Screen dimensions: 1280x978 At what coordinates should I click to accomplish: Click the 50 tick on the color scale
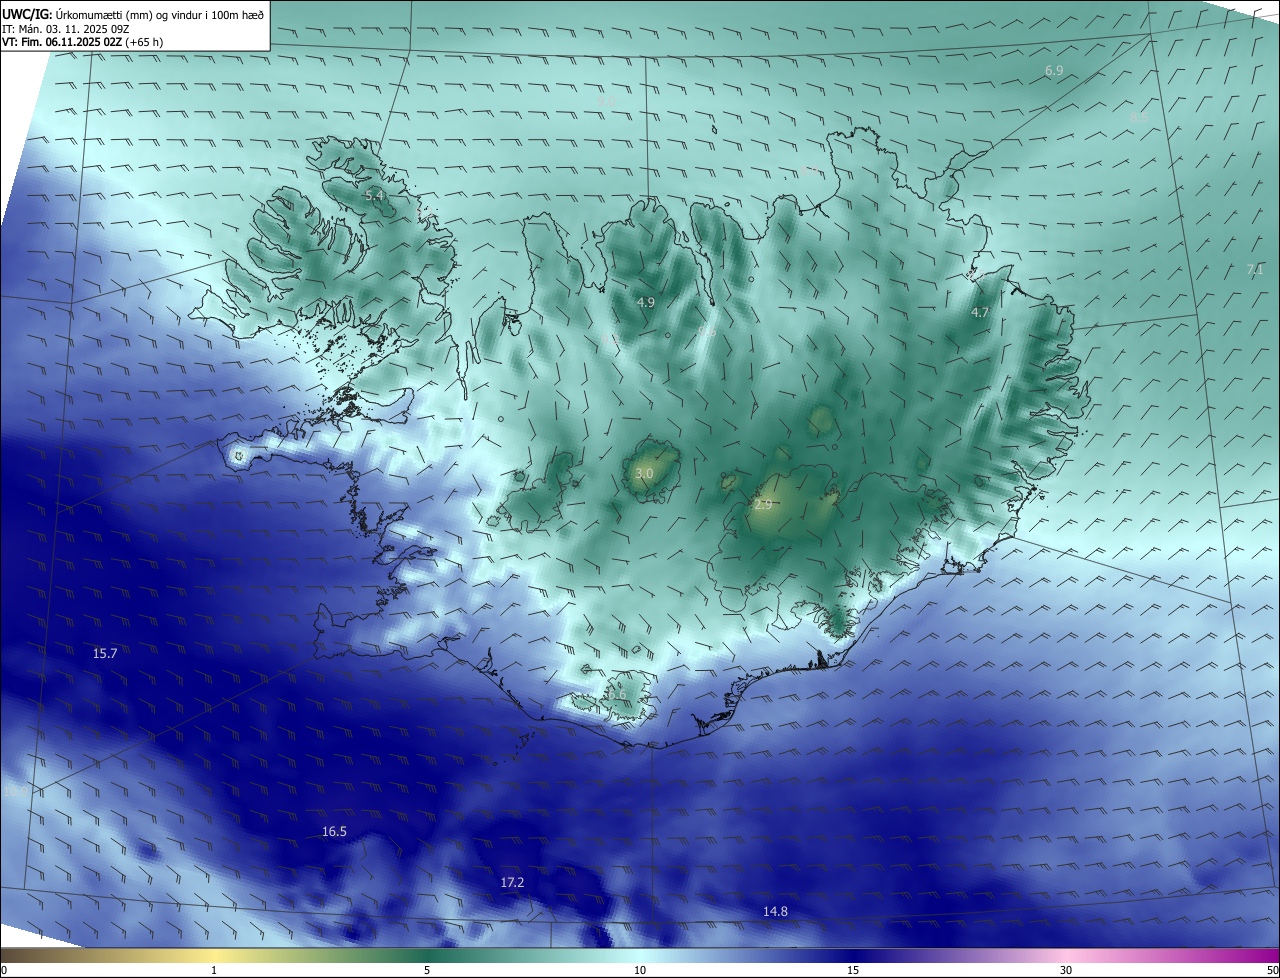[x=1272, y=970]
